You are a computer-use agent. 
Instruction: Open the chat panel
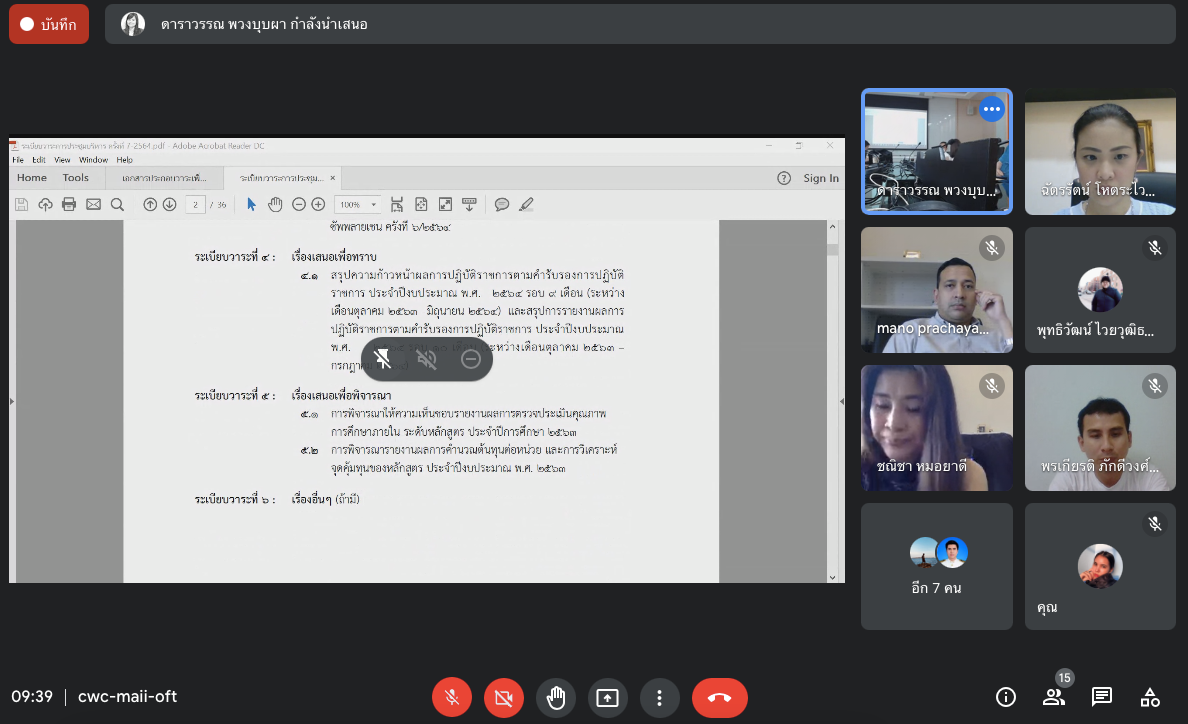click(1102, 697)
